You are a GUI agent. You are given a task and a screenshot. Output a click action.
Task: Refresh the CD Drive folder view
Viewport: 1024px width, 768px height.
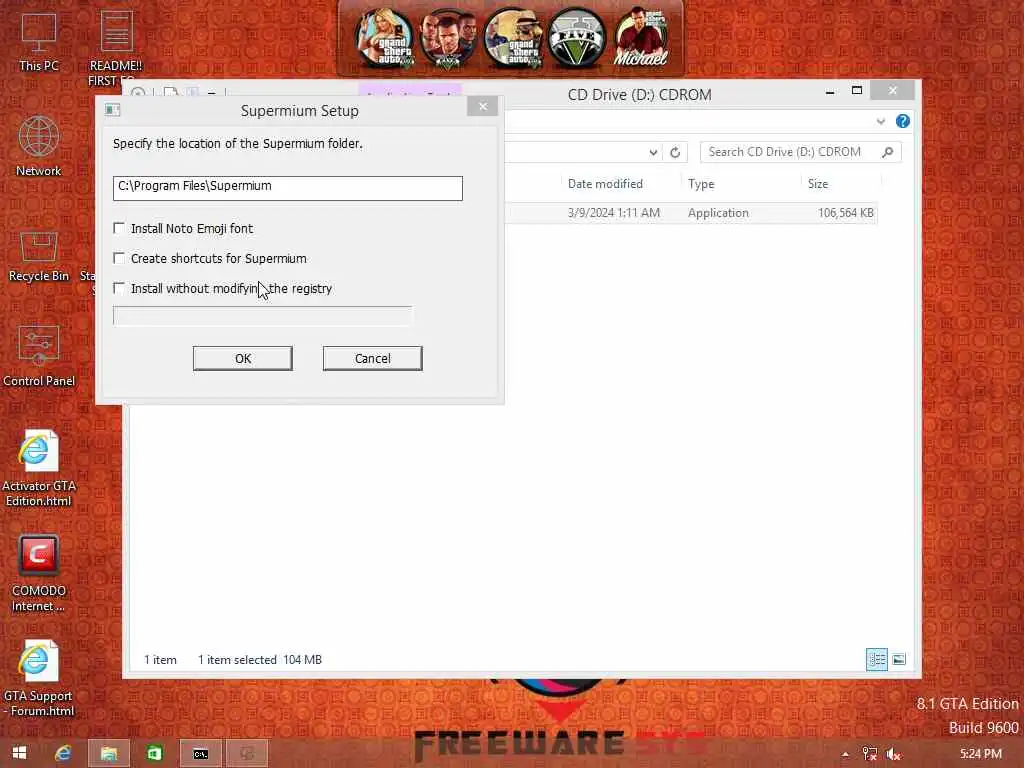point(675,152)
